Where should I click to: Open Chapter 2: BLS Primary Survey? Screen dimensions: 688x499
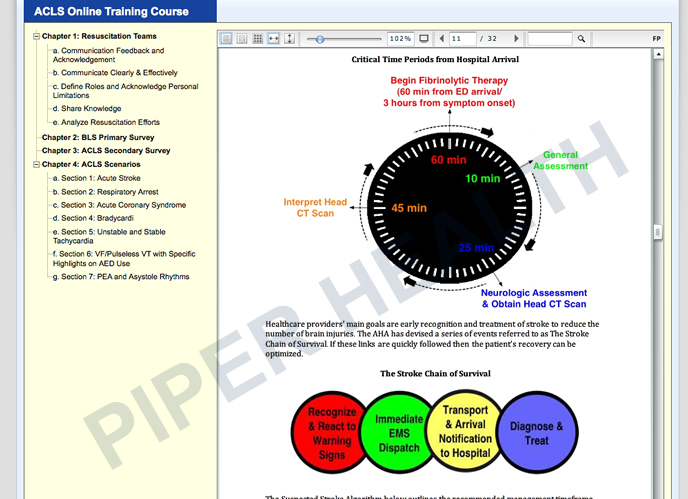coord(98,137)
